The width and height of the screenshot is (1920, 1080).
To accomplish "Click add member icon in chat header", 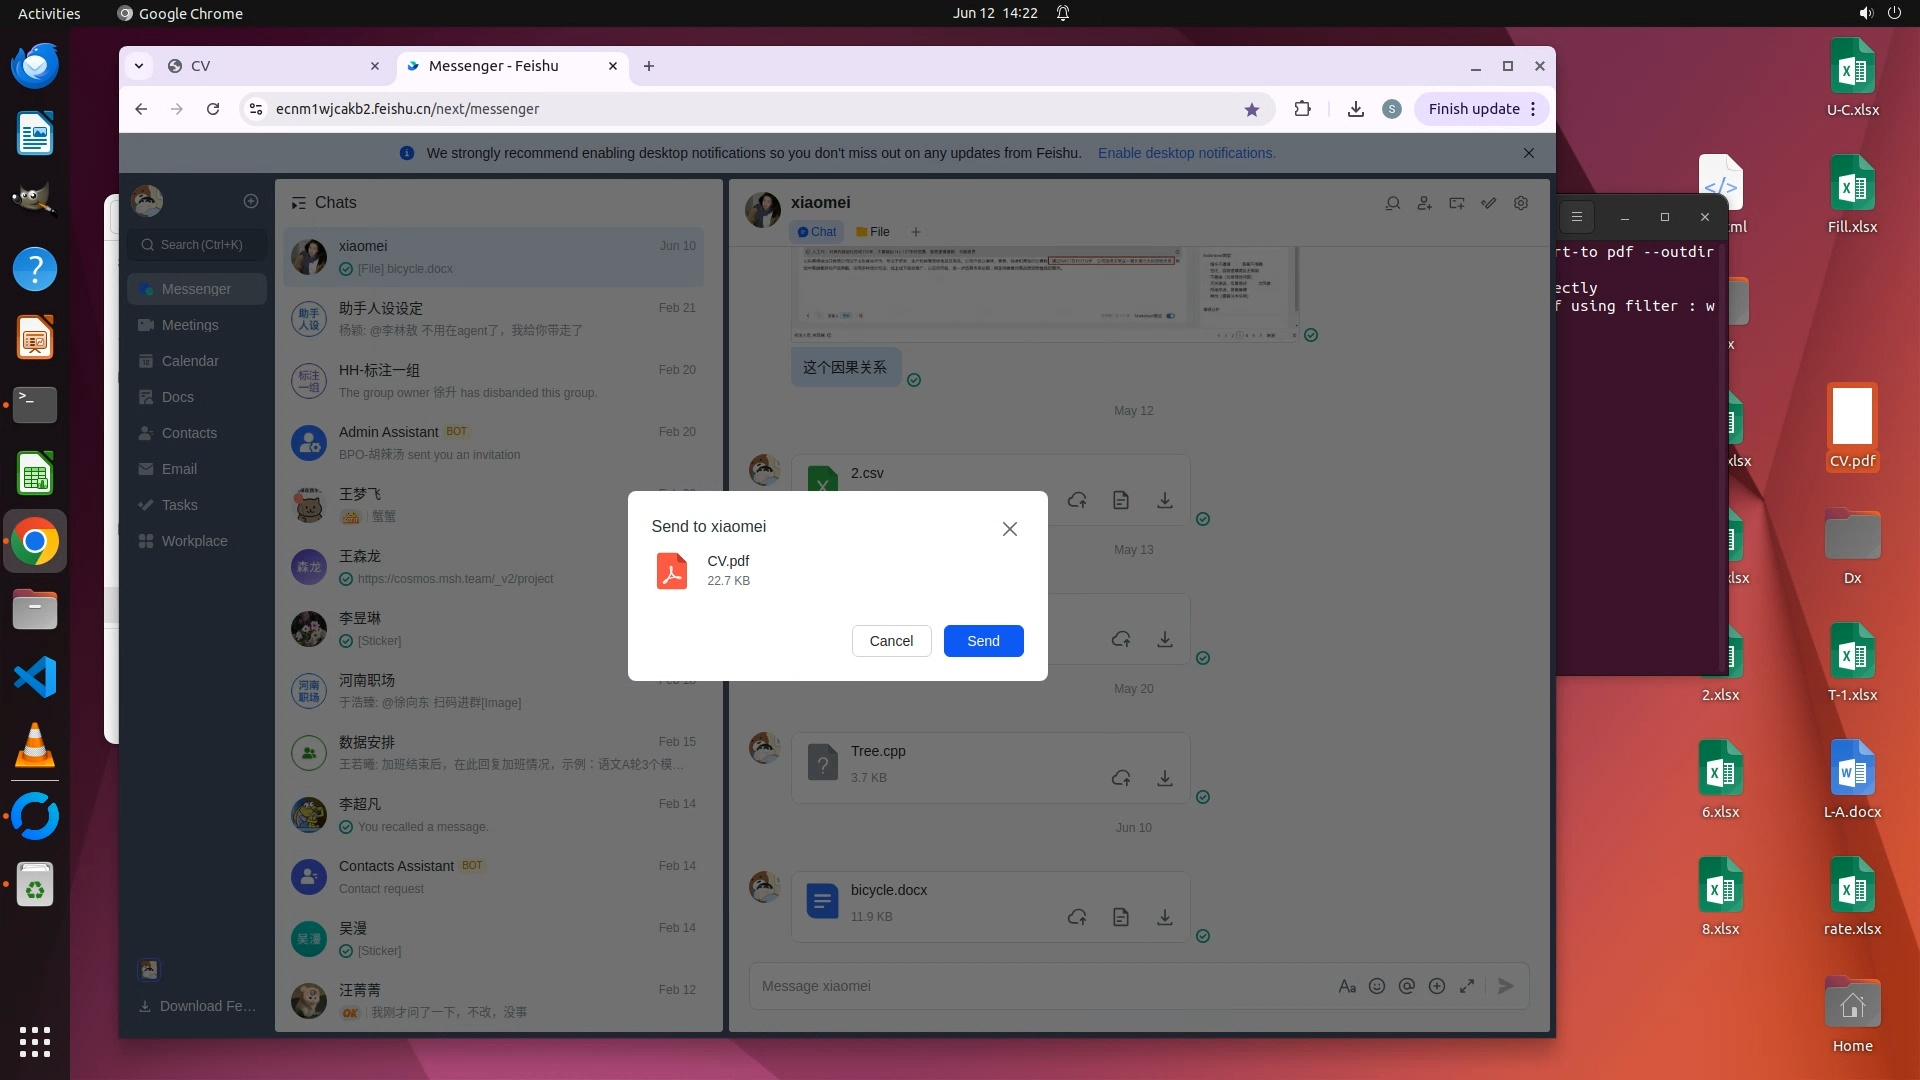I will (1425, 203).
